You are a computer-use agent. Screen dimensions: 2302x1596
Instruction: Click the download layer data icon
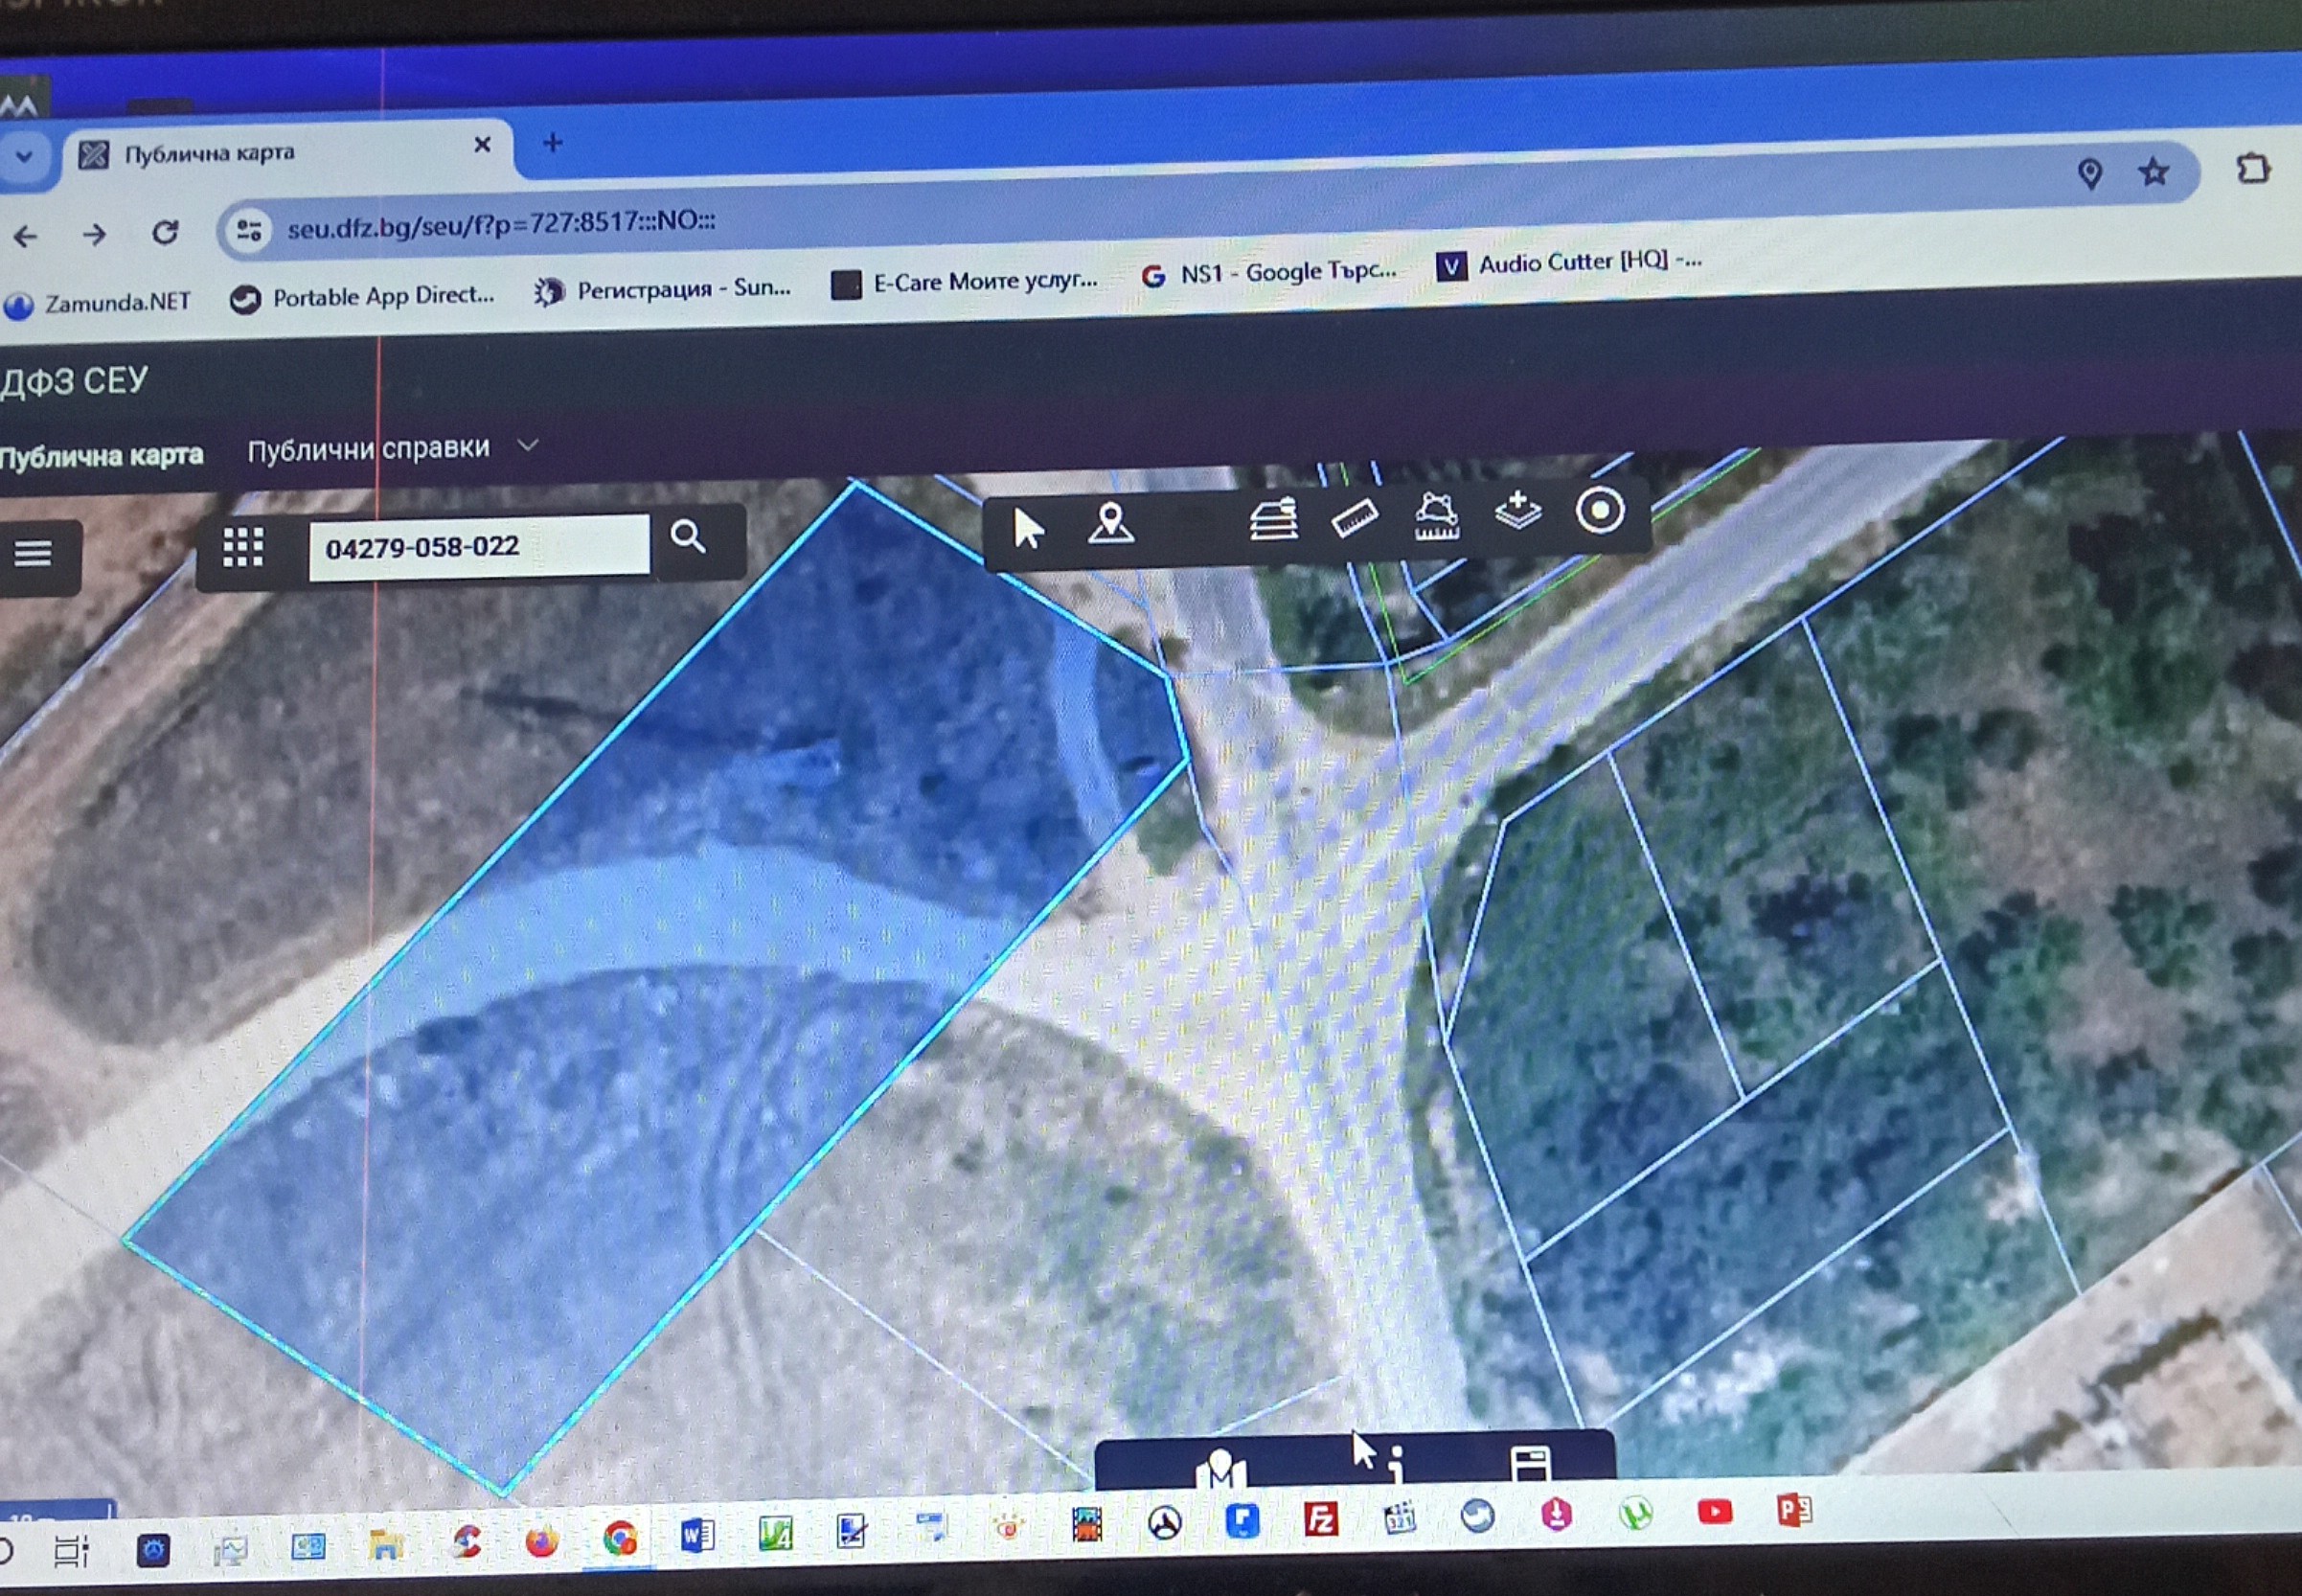click(x=1517, y=510)
